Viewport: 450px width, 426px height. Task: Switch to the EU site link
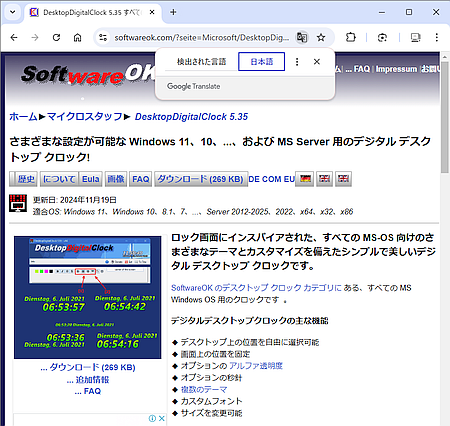pos(289,179)
